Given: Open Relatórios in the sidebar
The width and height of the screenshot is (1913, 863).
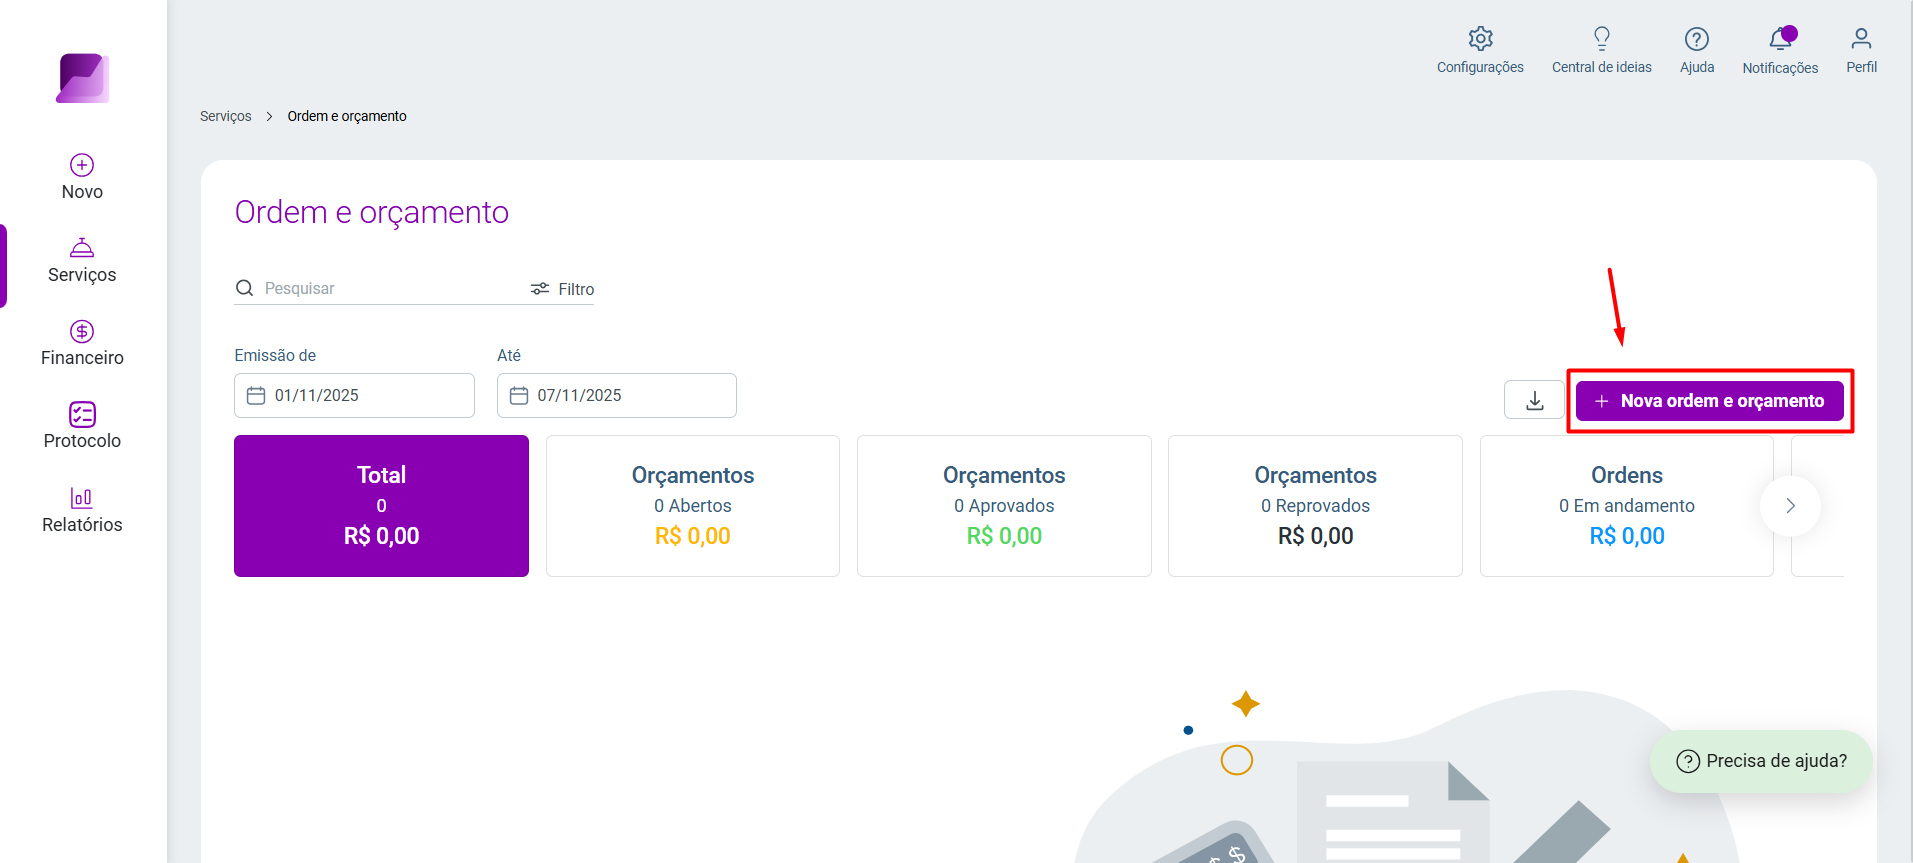Looking at the screenshot, I should pyautogui.click(x=82, y=510).
